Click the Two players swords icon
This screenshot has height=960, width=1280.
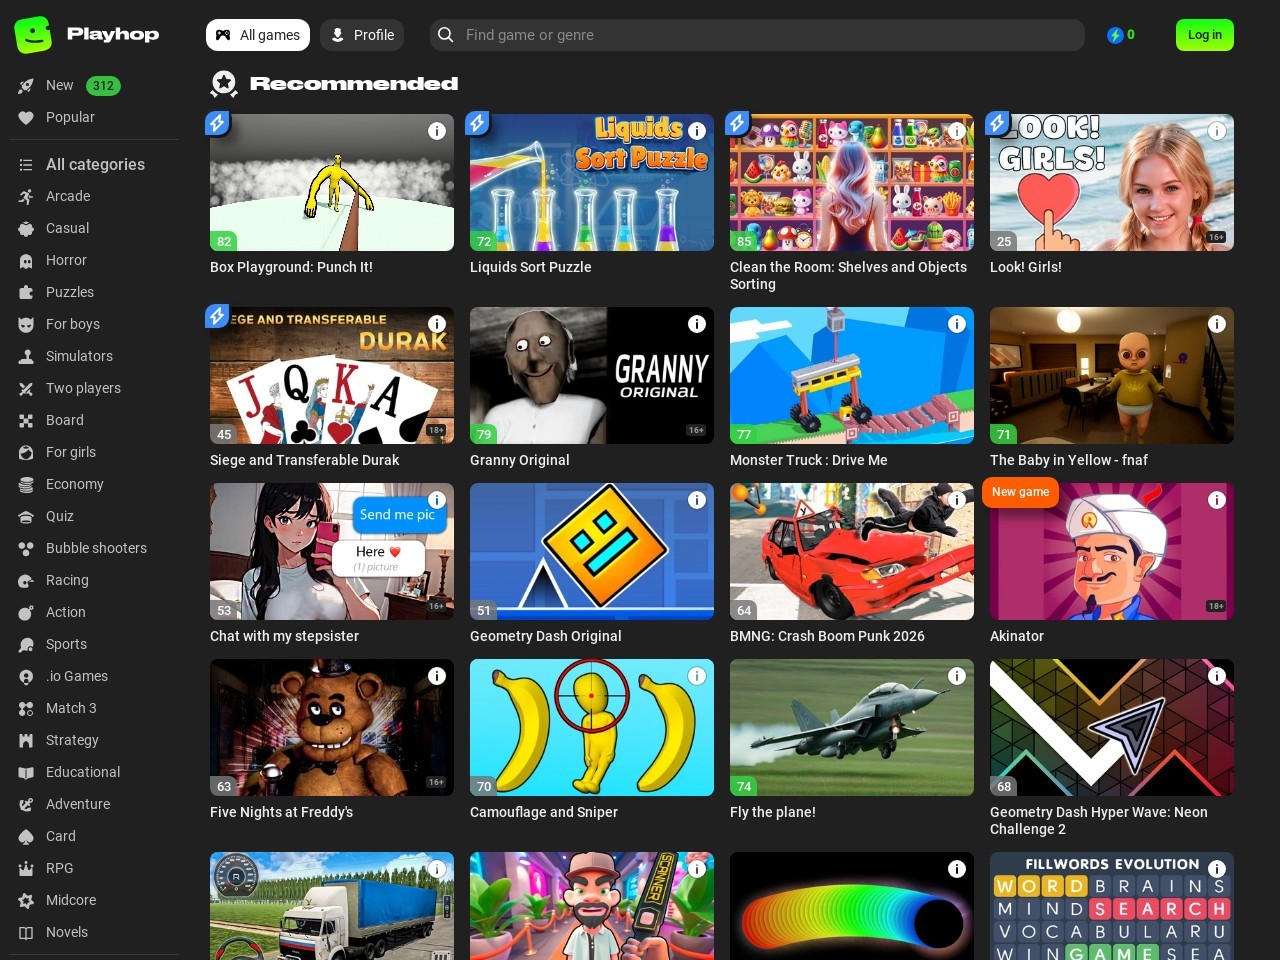point(26,389)
